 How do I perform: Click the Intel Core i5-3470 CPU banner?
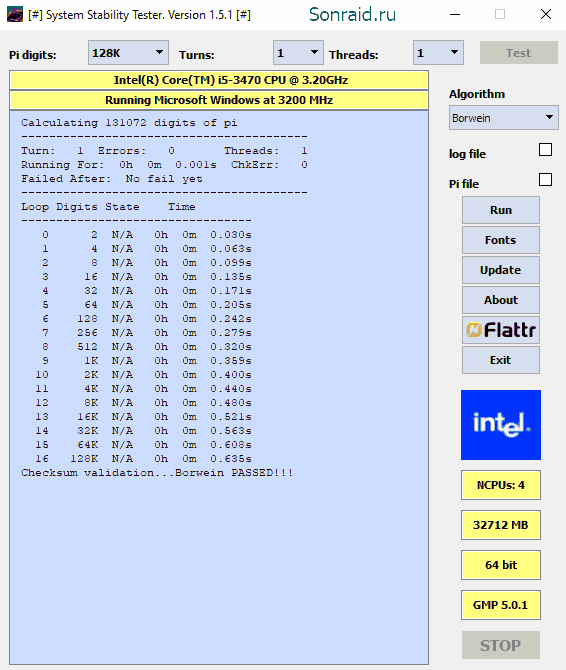219,80
